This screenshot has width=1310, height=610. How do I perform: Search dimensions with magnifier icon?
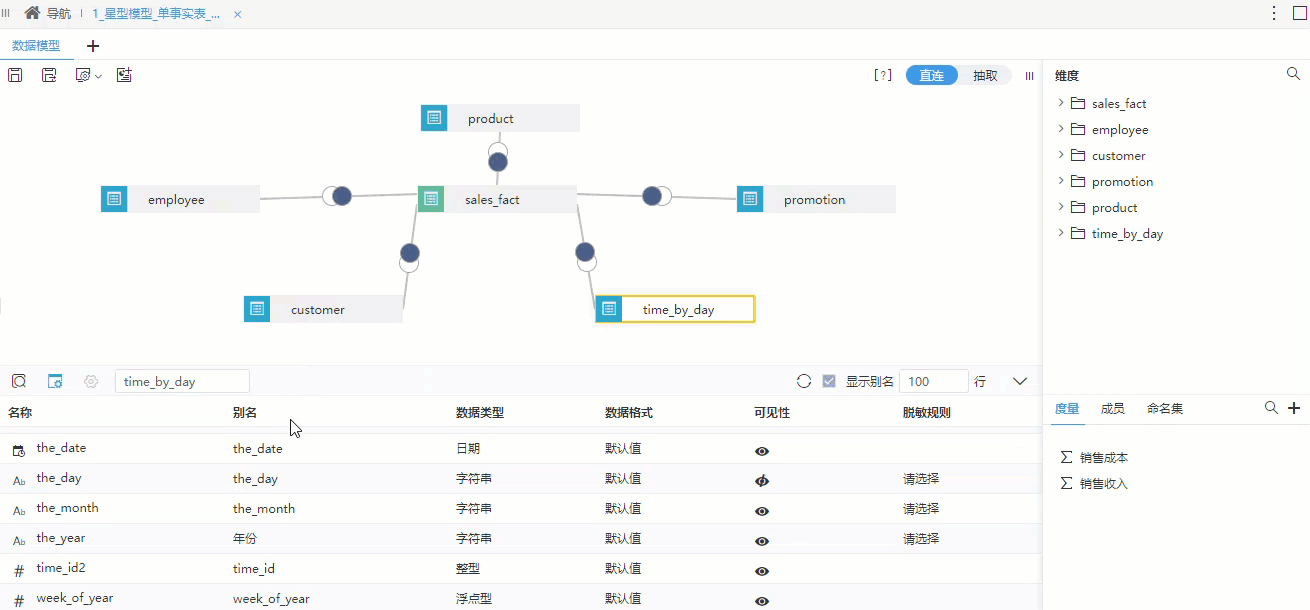click(x=1293, y=74)
